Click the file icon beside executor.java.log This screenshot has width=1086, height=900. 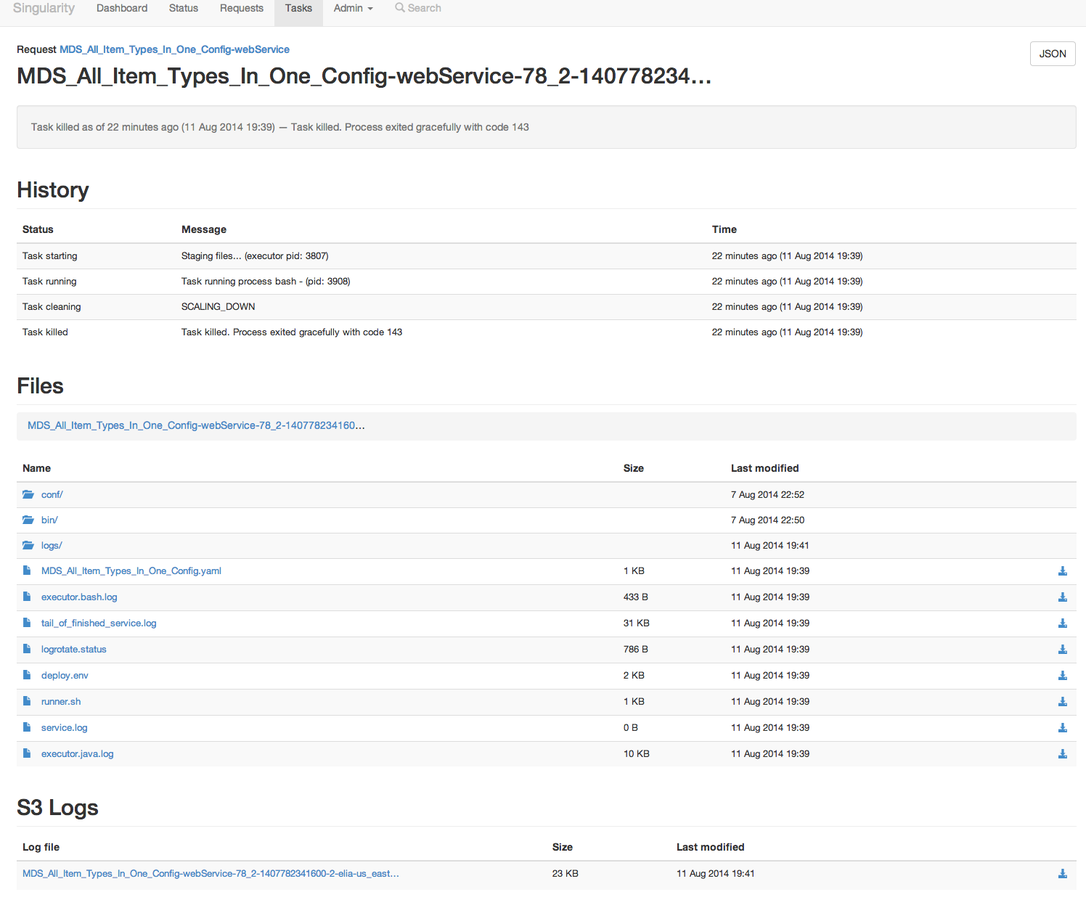pos(27,753)
